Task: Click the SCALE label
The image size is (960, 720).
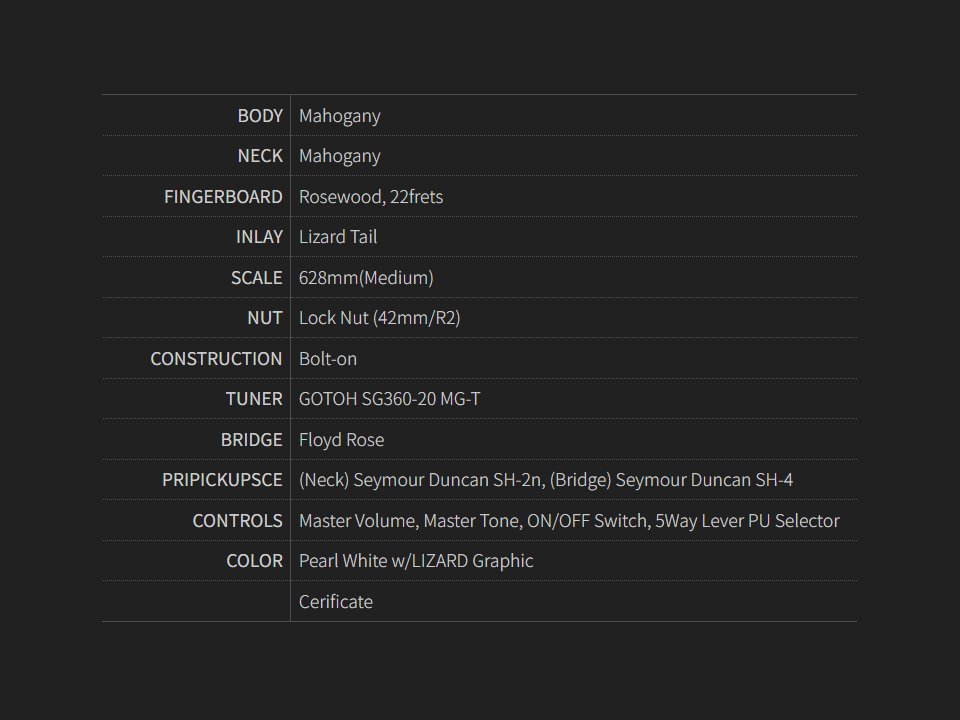Action: tap(257, 278)
